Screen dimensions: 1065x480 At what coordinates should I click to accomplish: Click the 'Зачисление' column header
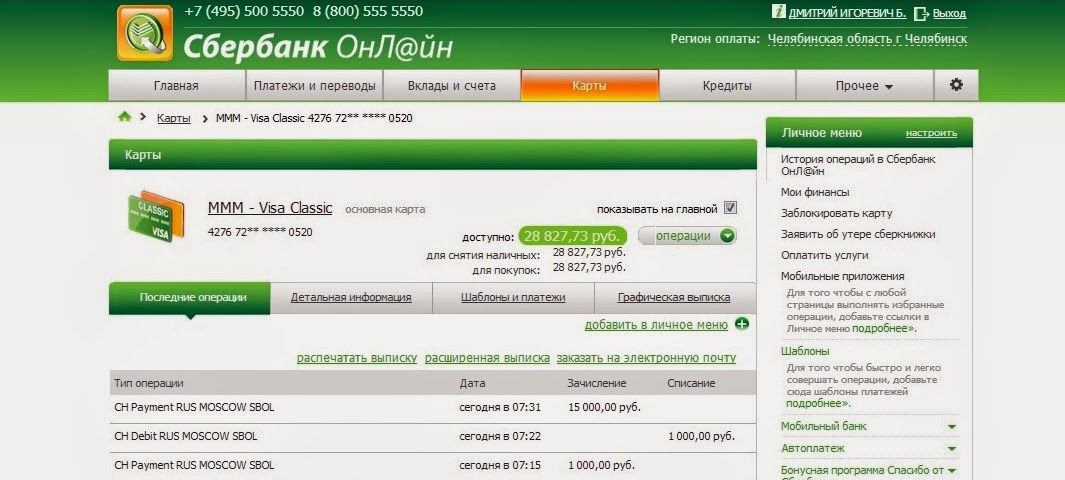(596, 383)
